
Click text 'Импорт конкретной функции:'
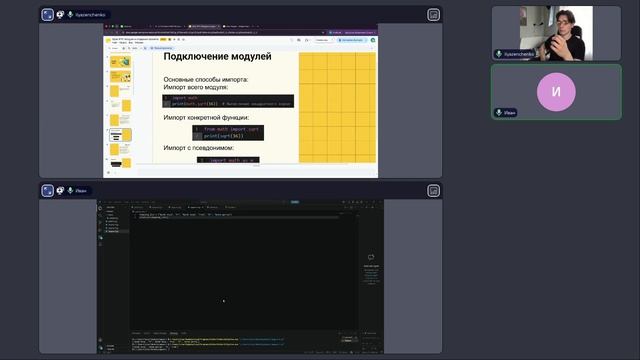point(206,118)
